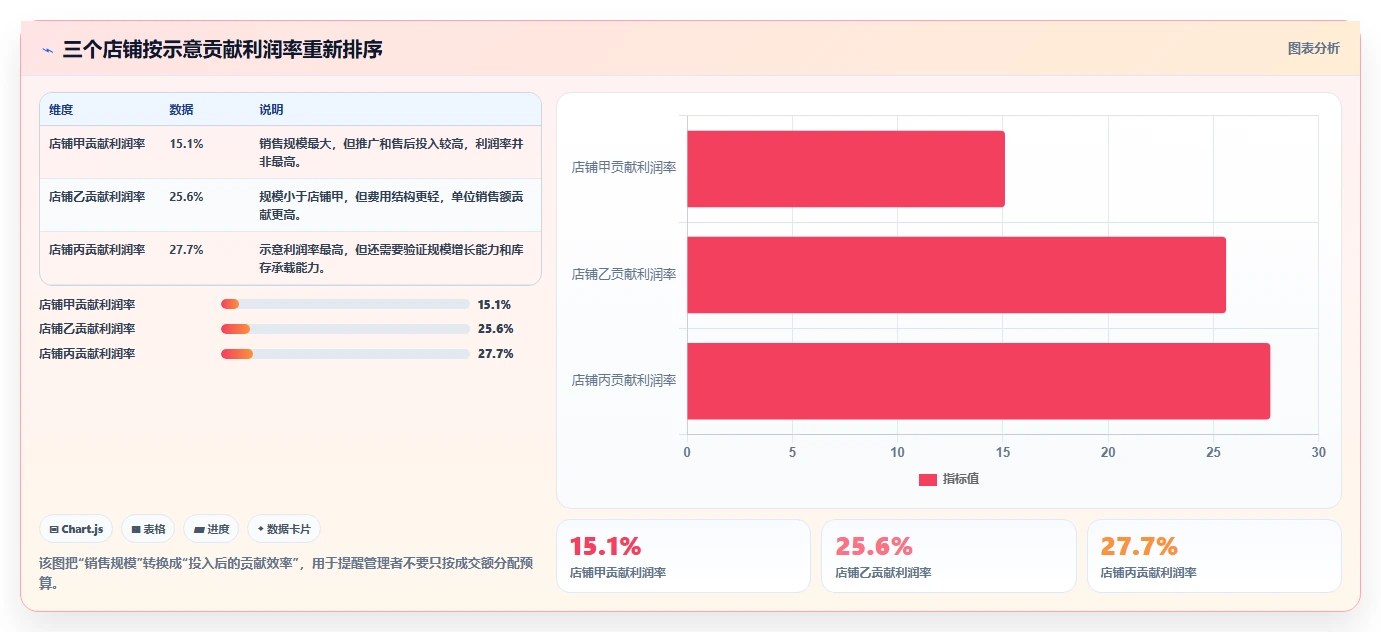Click the 15.1% value beside progress bar
Screen dimensions: 1381x632
494,304
